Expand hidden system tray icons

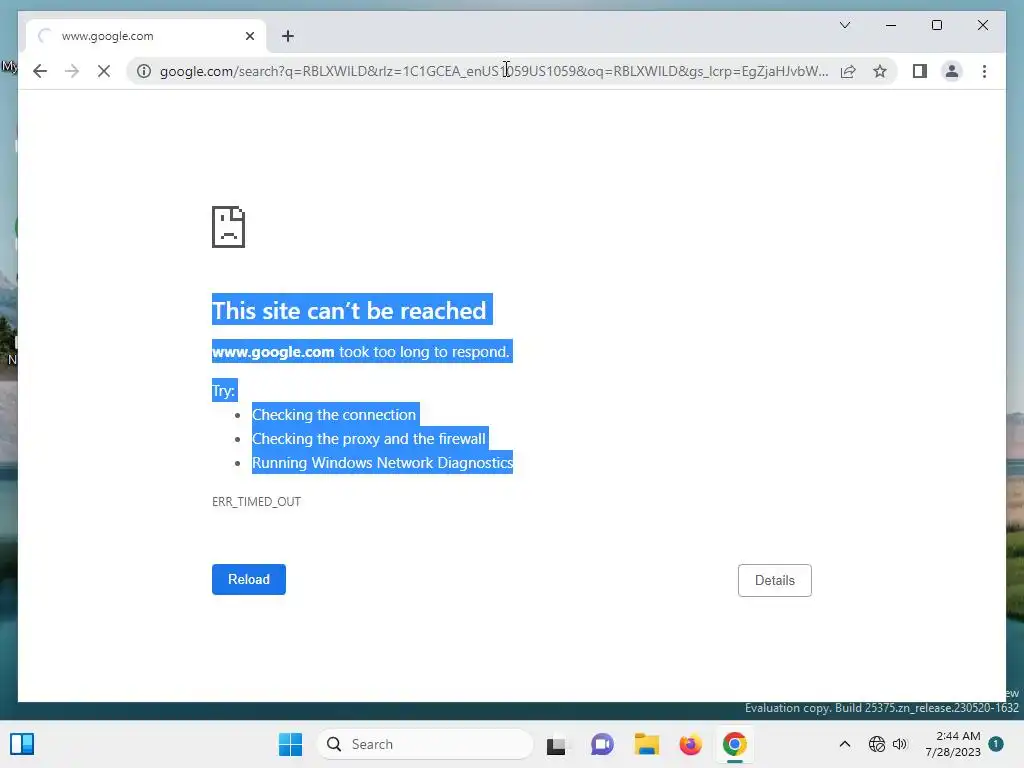844,744
